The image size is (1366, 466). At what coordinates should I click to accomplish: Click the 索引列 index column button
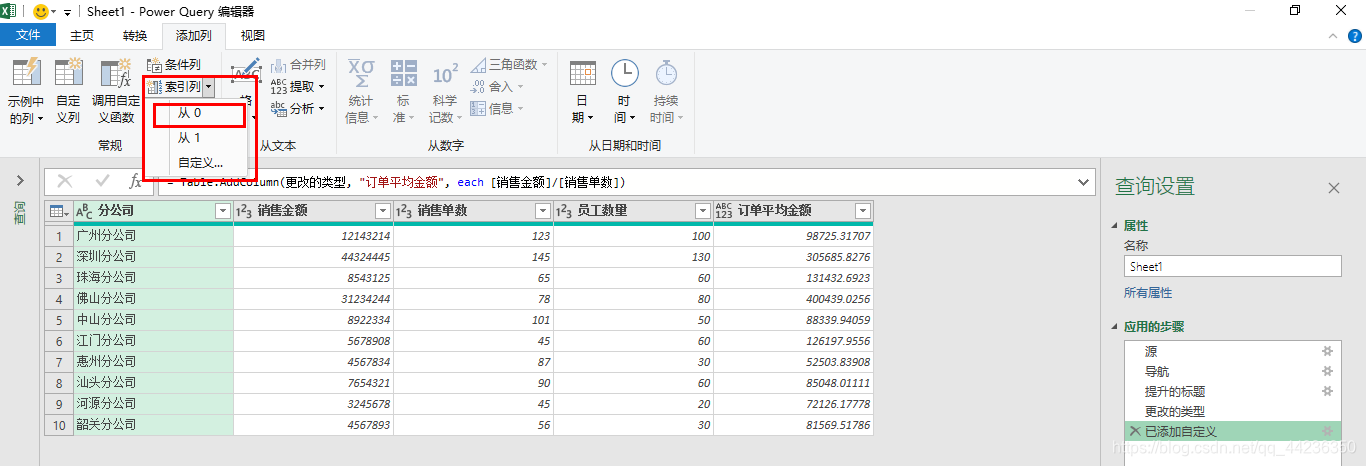(174, 87)
